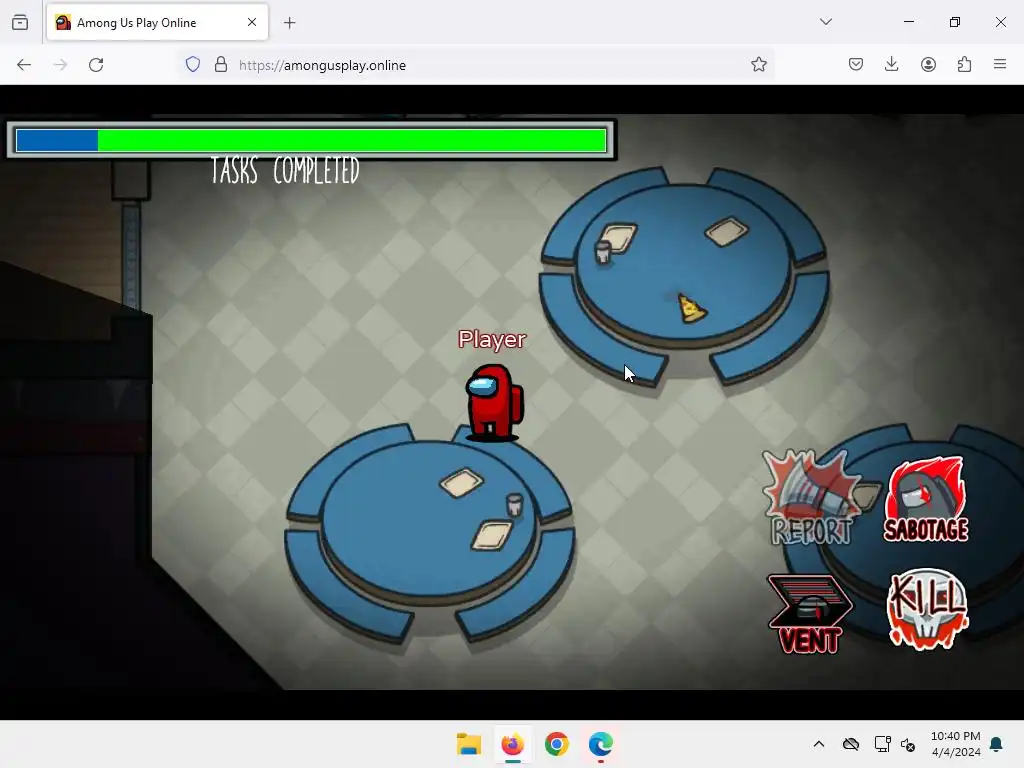Open the clock and date flyout
1024x768 pixels.
955,744
